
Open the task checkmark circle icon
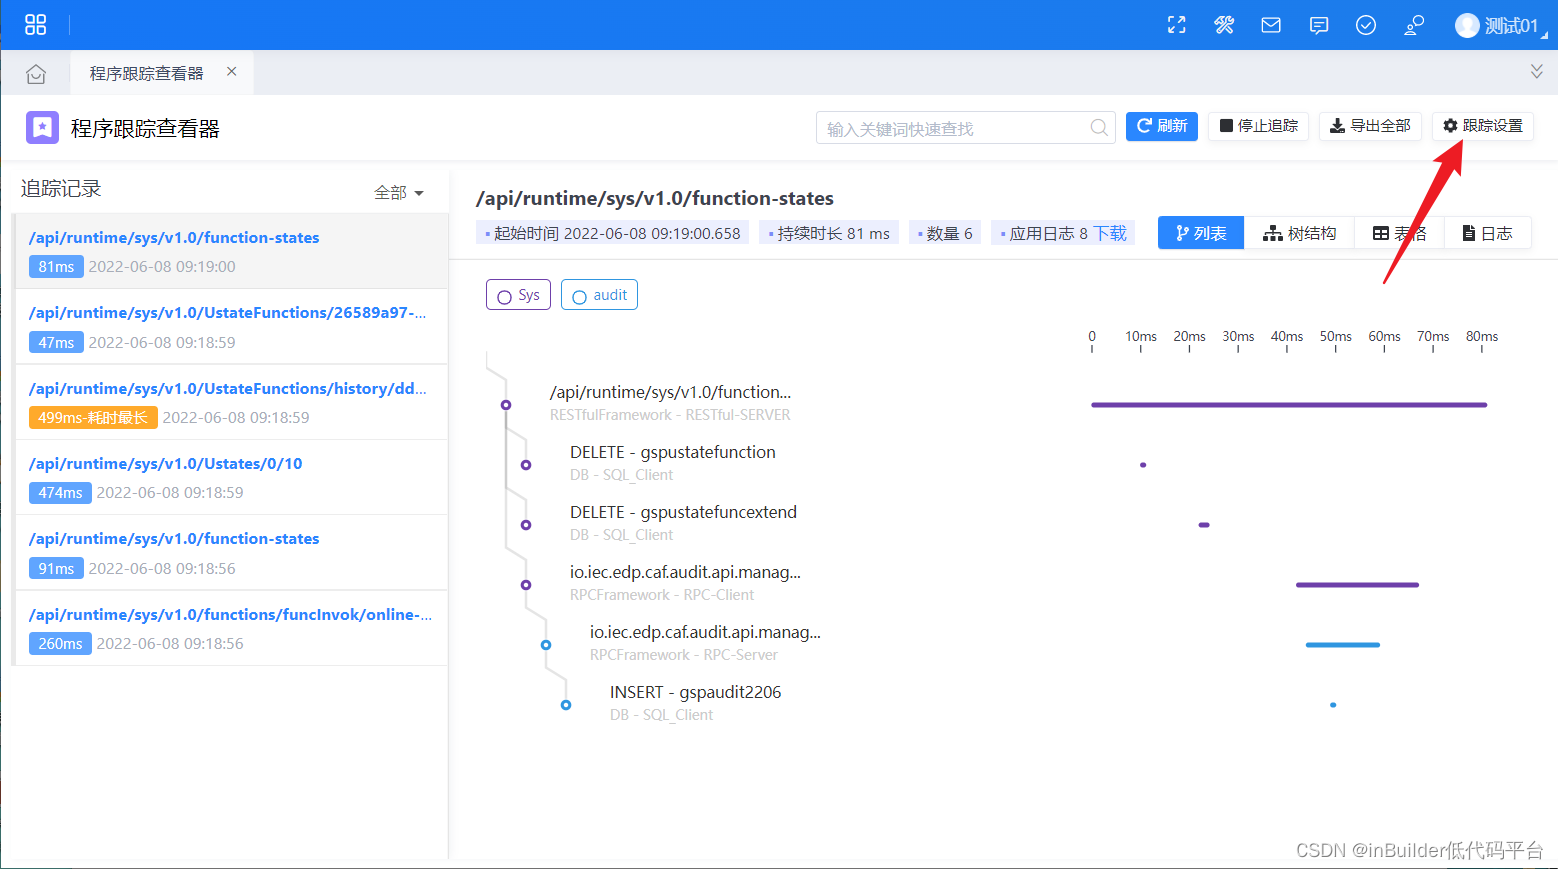(1366, 25)
